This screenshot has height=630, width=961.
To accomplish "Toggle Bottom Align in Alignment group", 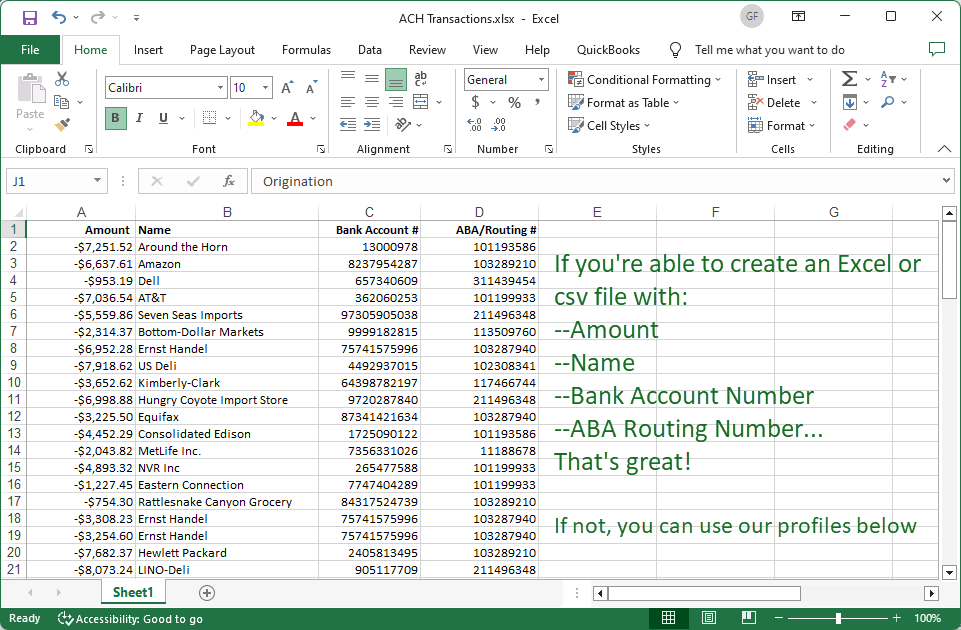I will 396,79.
